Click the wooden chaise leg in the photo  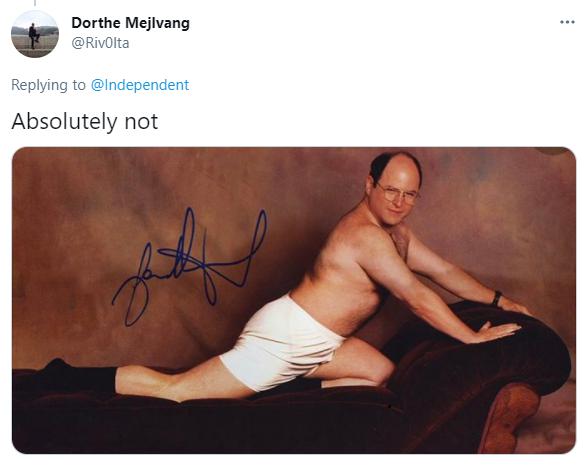pyautogui.click(x=508, y=417)
